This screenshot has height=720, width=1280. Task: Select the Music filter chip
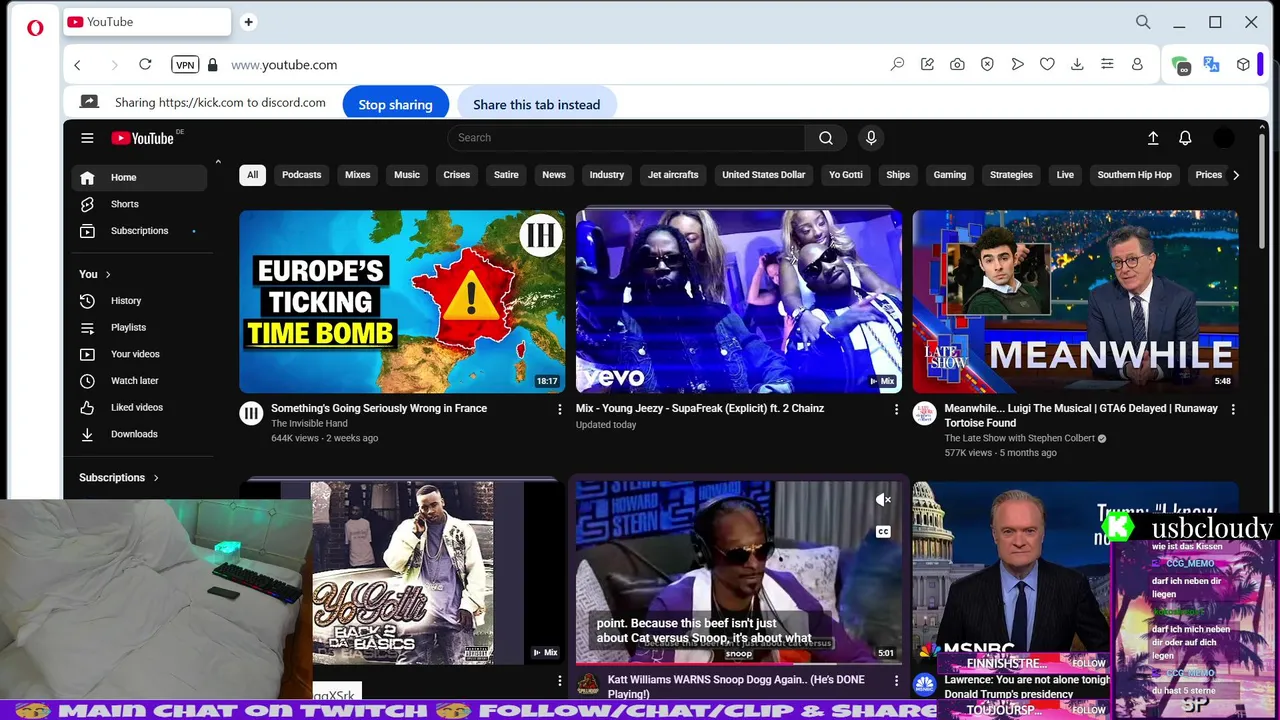pos(407,175)
